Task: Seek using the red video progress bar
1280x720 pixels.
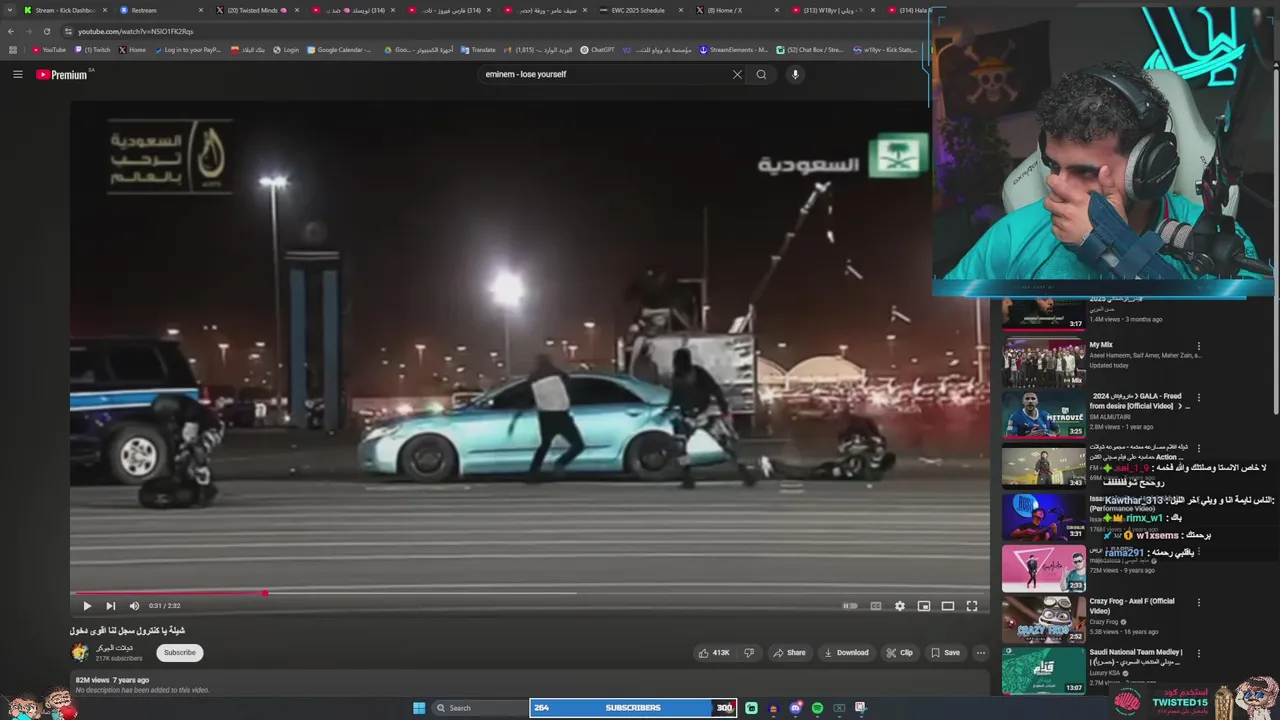Action: tap(530, 593)
